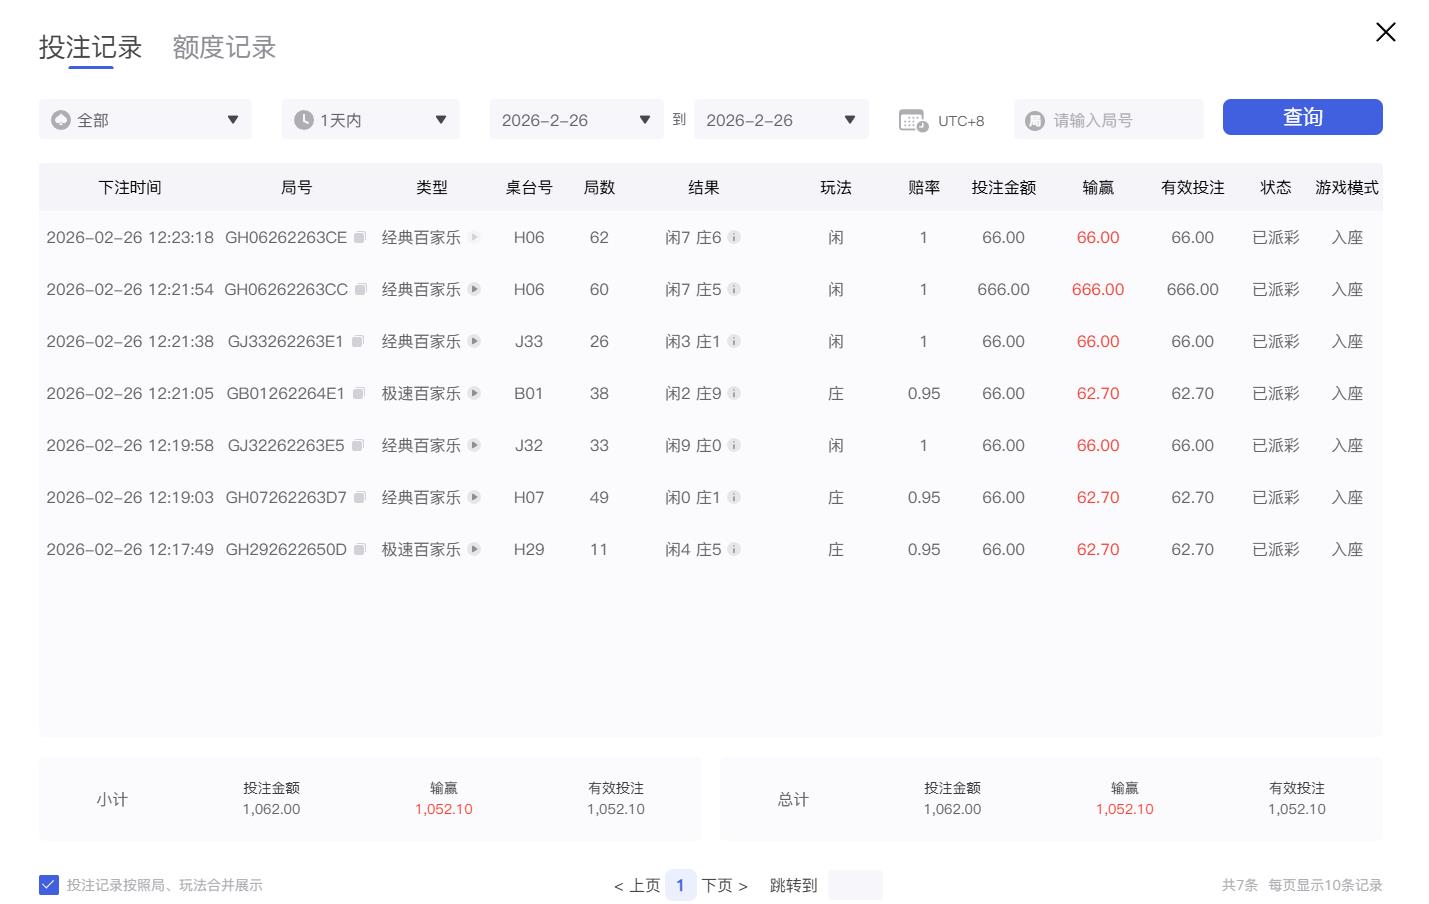Select the 投注记录 tab
1429x904 pixels.
89,47
